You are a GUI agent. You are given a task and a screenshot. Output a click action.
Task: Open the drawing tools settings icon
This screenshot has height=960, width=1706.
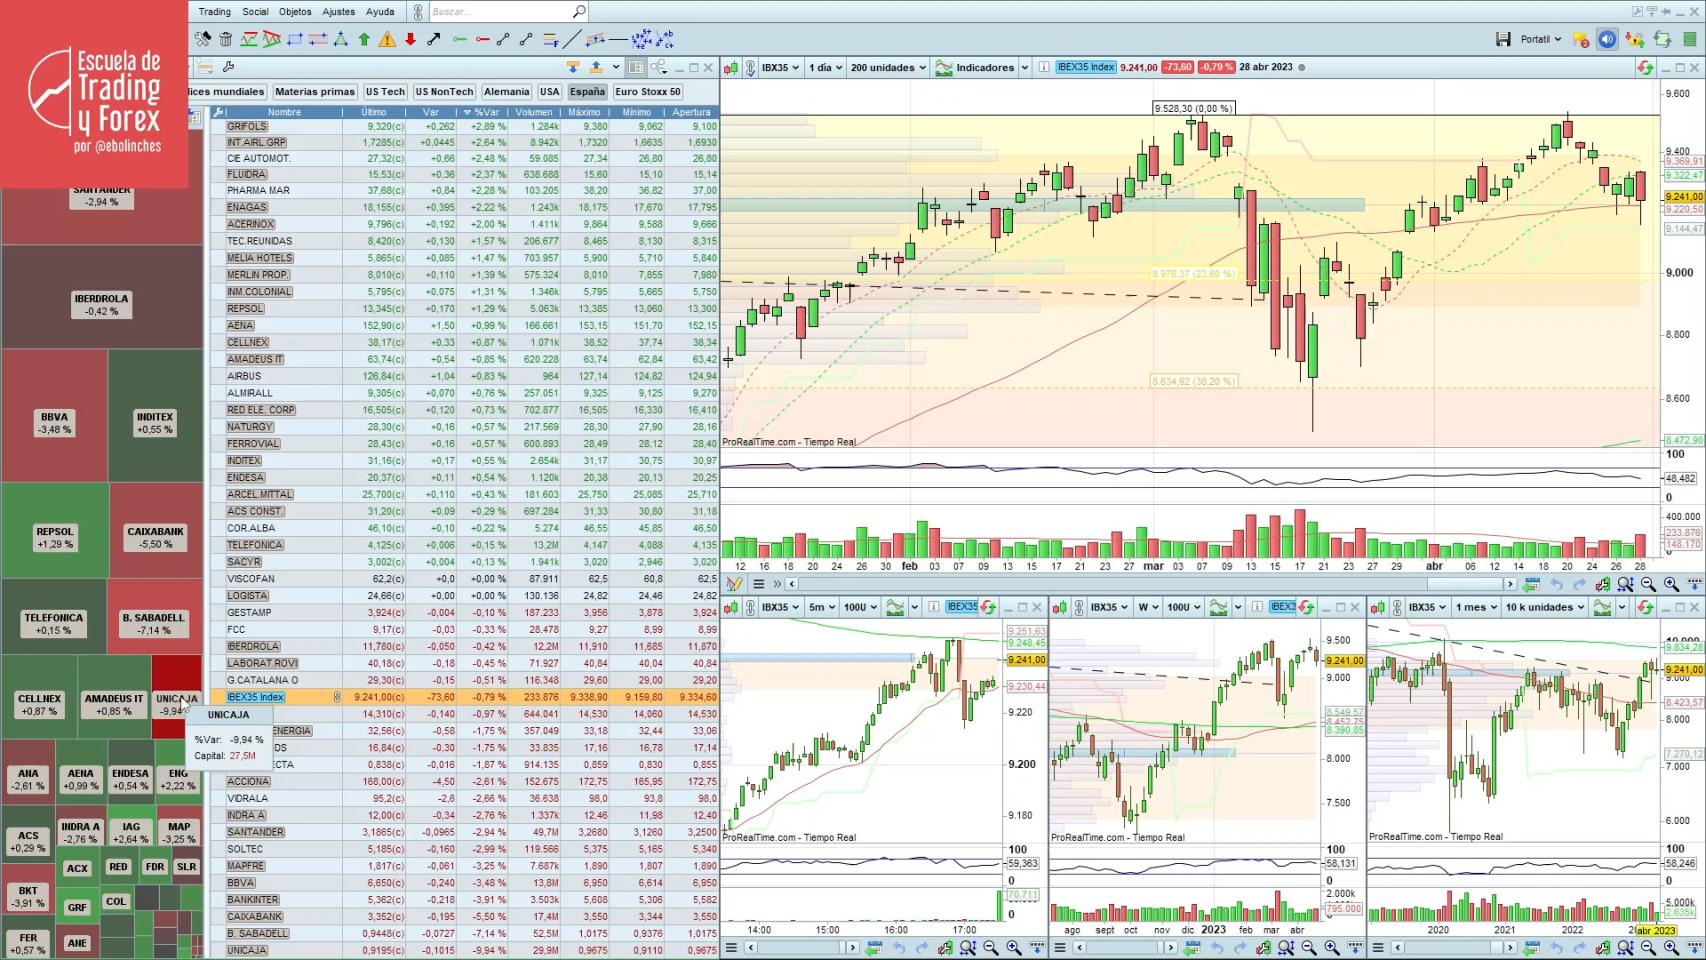click(203, 39)
